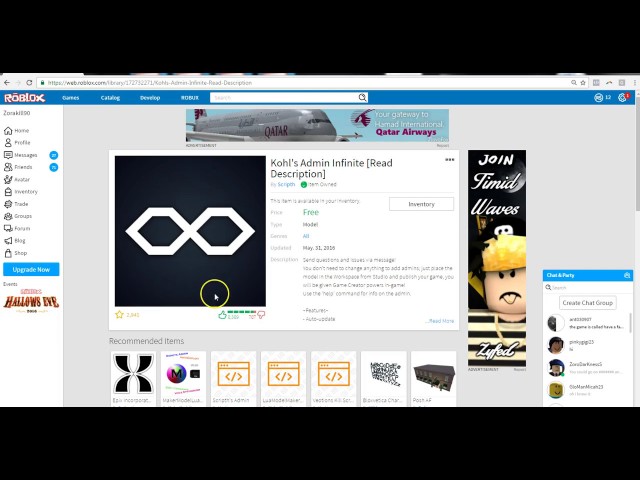Screen dimensions: 640x480
Task: Click the Roblox logo
Action: pyautogui.click(x=24, y=98)
